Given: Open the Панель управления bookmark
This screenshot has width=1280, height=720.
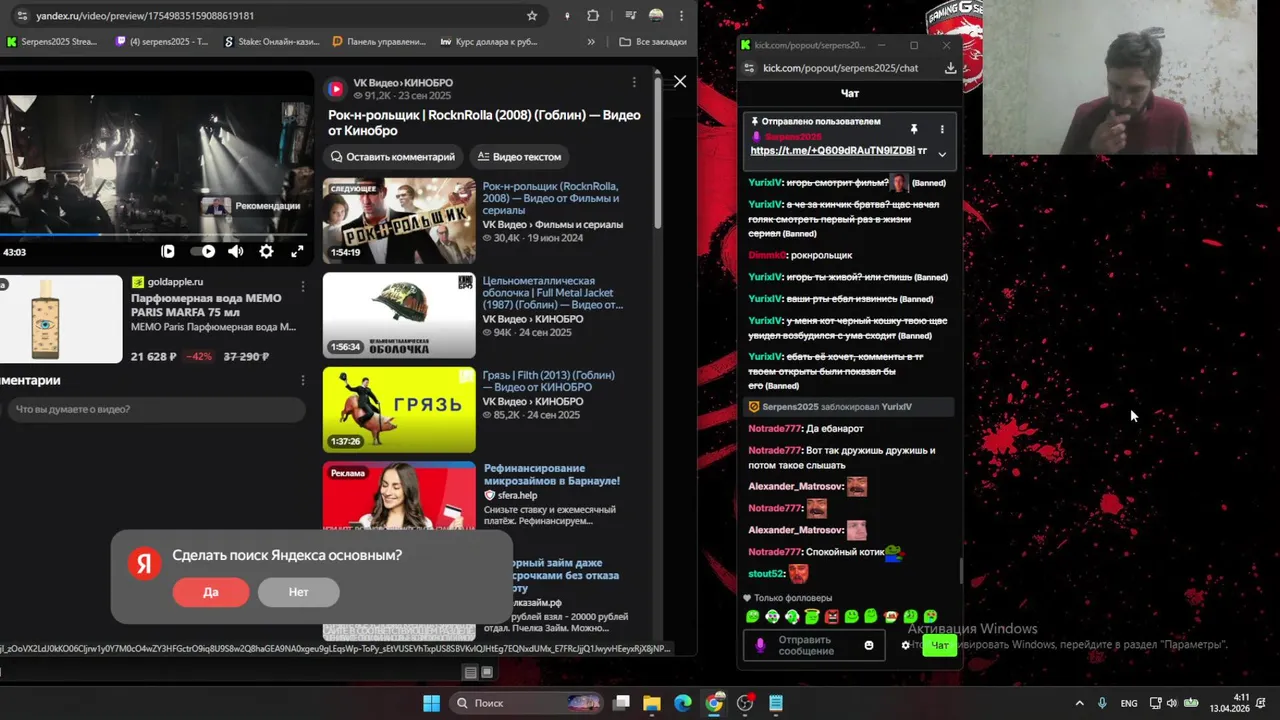Looking at the screenshot, I should 380,42.
